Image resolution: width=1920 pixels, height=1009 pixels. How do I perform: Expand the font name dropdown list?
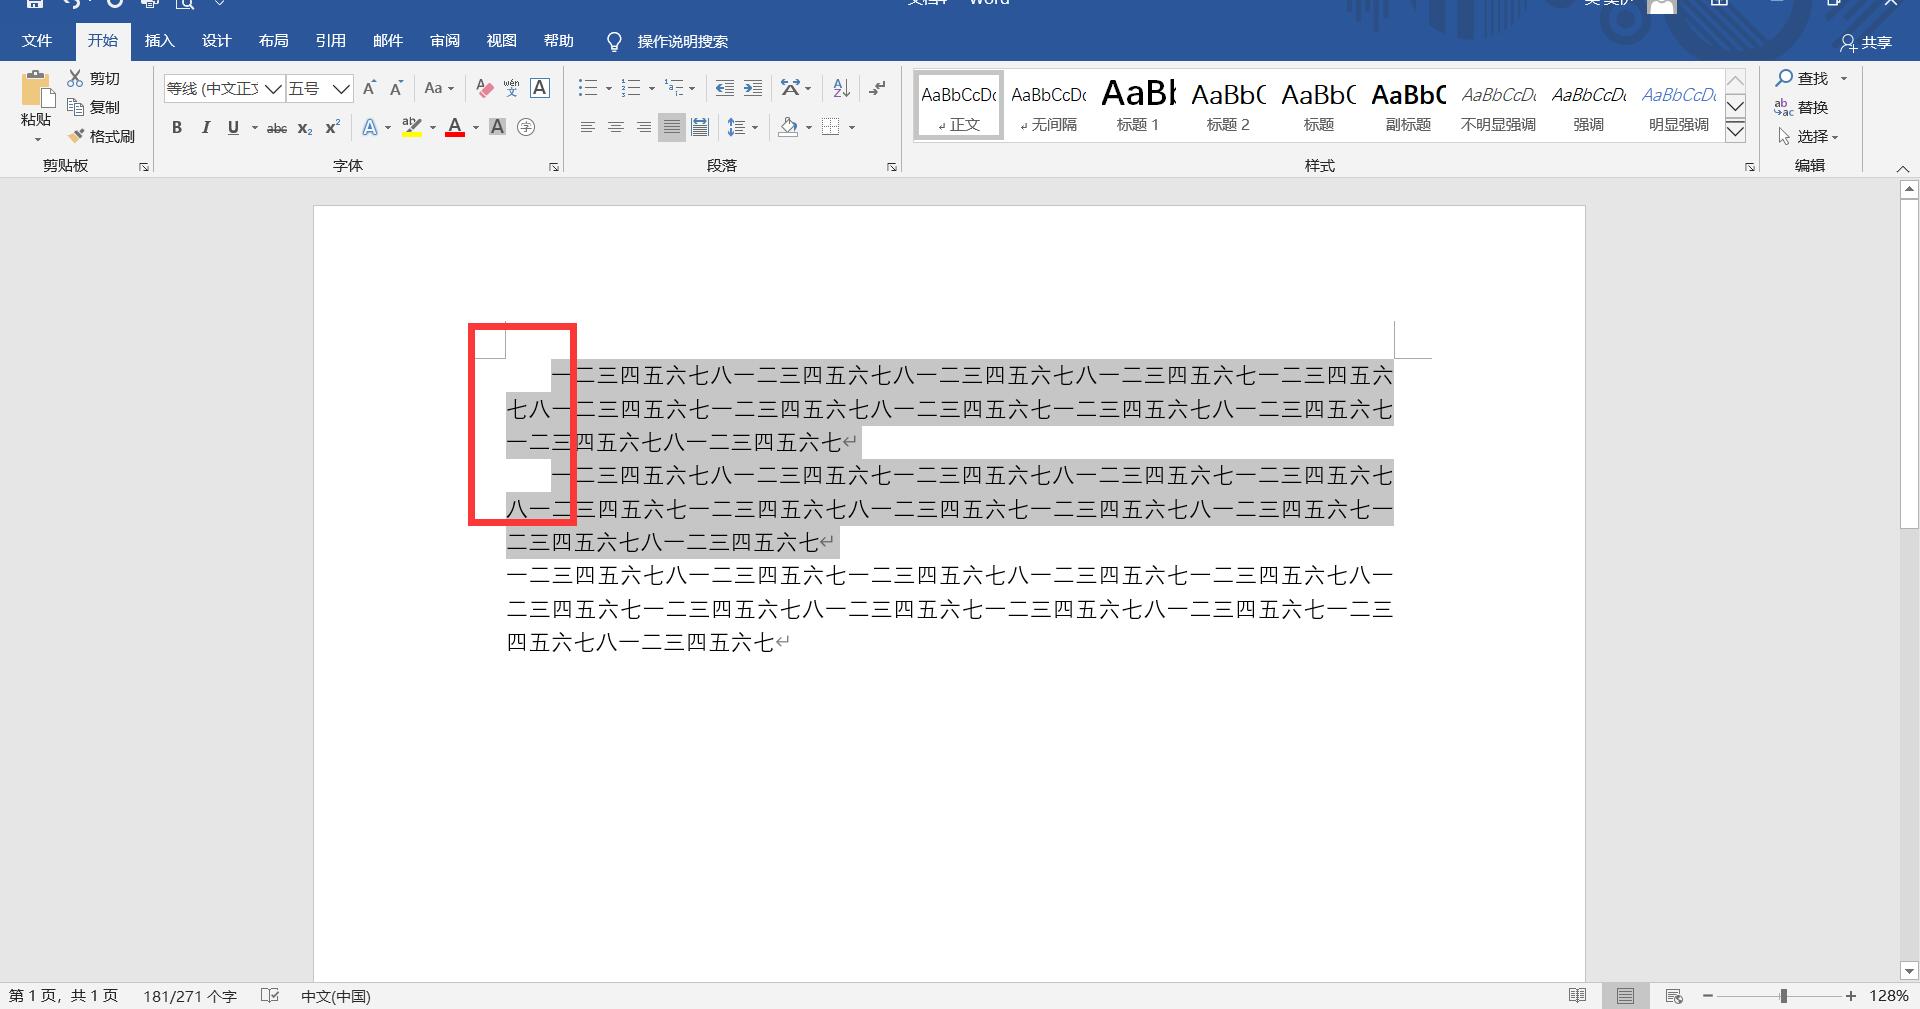tap(272, 89)
